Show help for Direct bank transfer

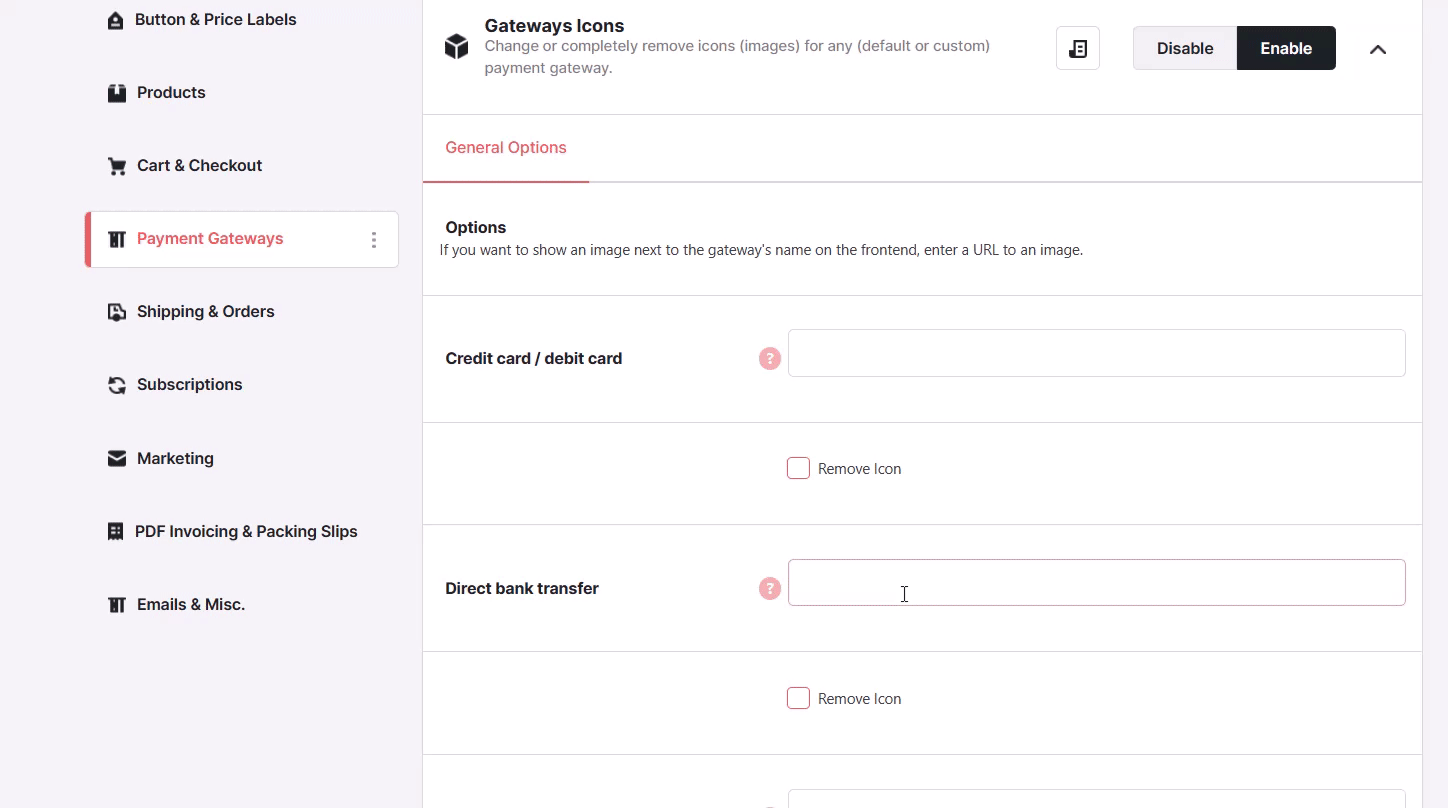coord(770,588)
